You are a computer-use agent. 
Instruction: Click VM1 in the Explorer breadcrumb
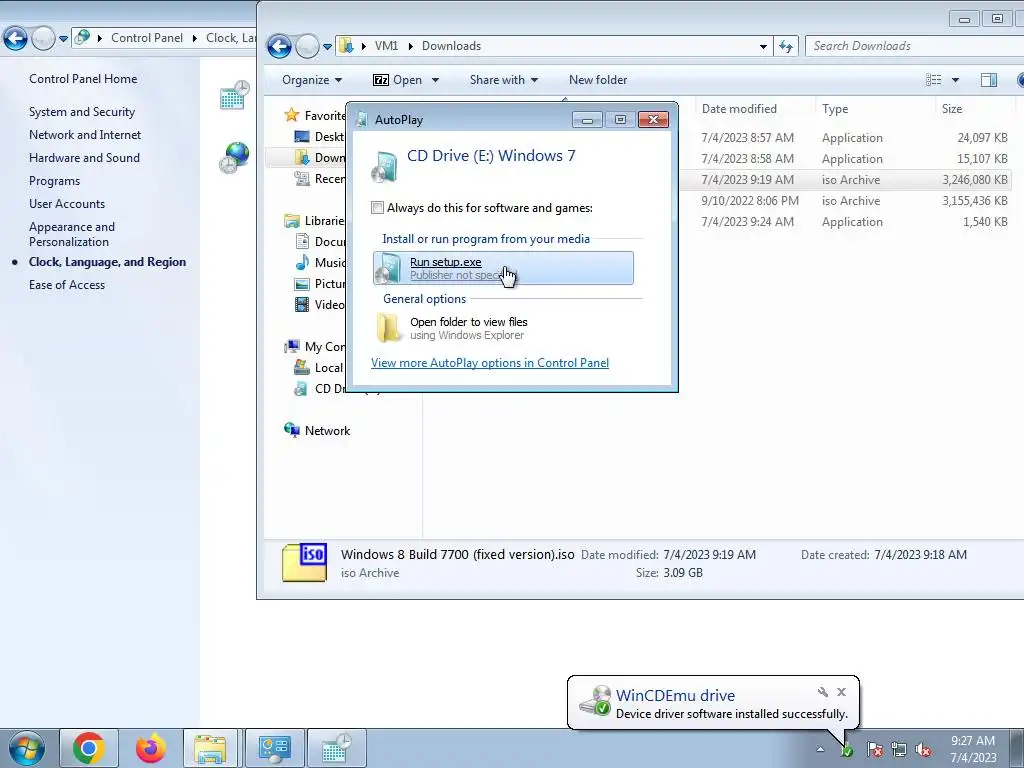[x=386, y=46]
